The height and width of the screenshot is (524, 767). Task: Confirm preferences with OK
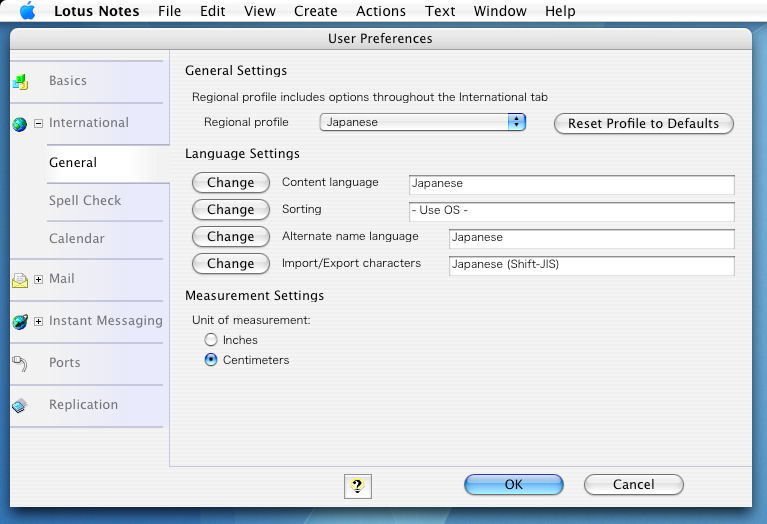pos(514,484)
